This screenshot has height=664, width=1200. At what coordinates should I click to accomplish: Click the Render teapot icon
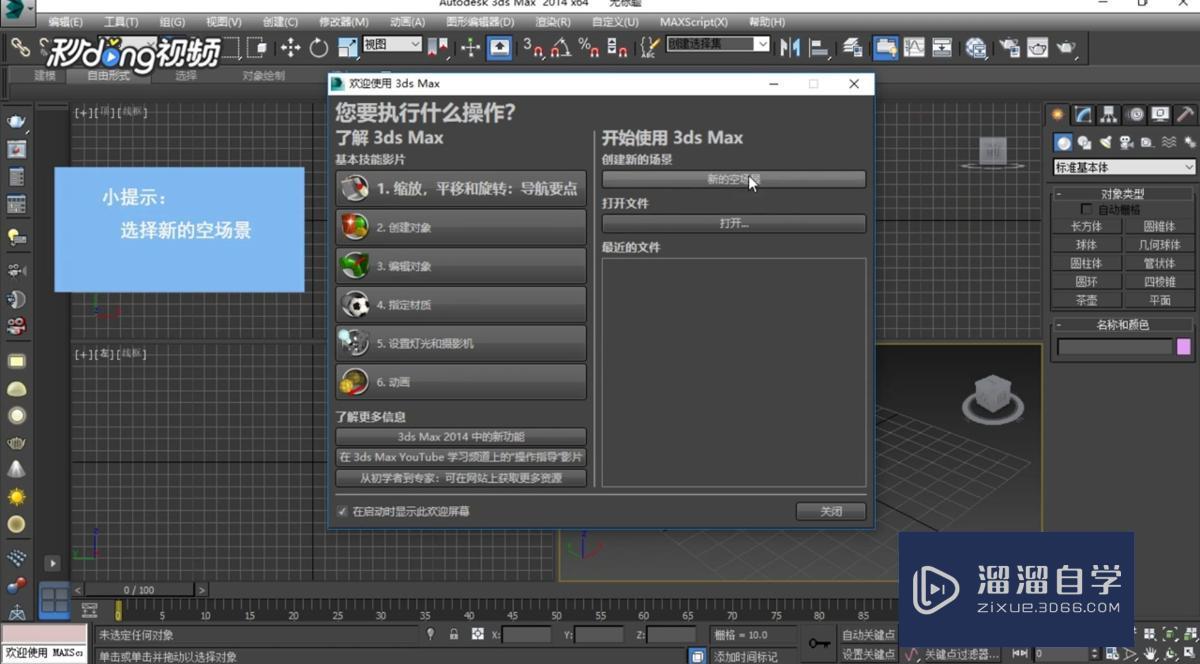click(1067, 47)
